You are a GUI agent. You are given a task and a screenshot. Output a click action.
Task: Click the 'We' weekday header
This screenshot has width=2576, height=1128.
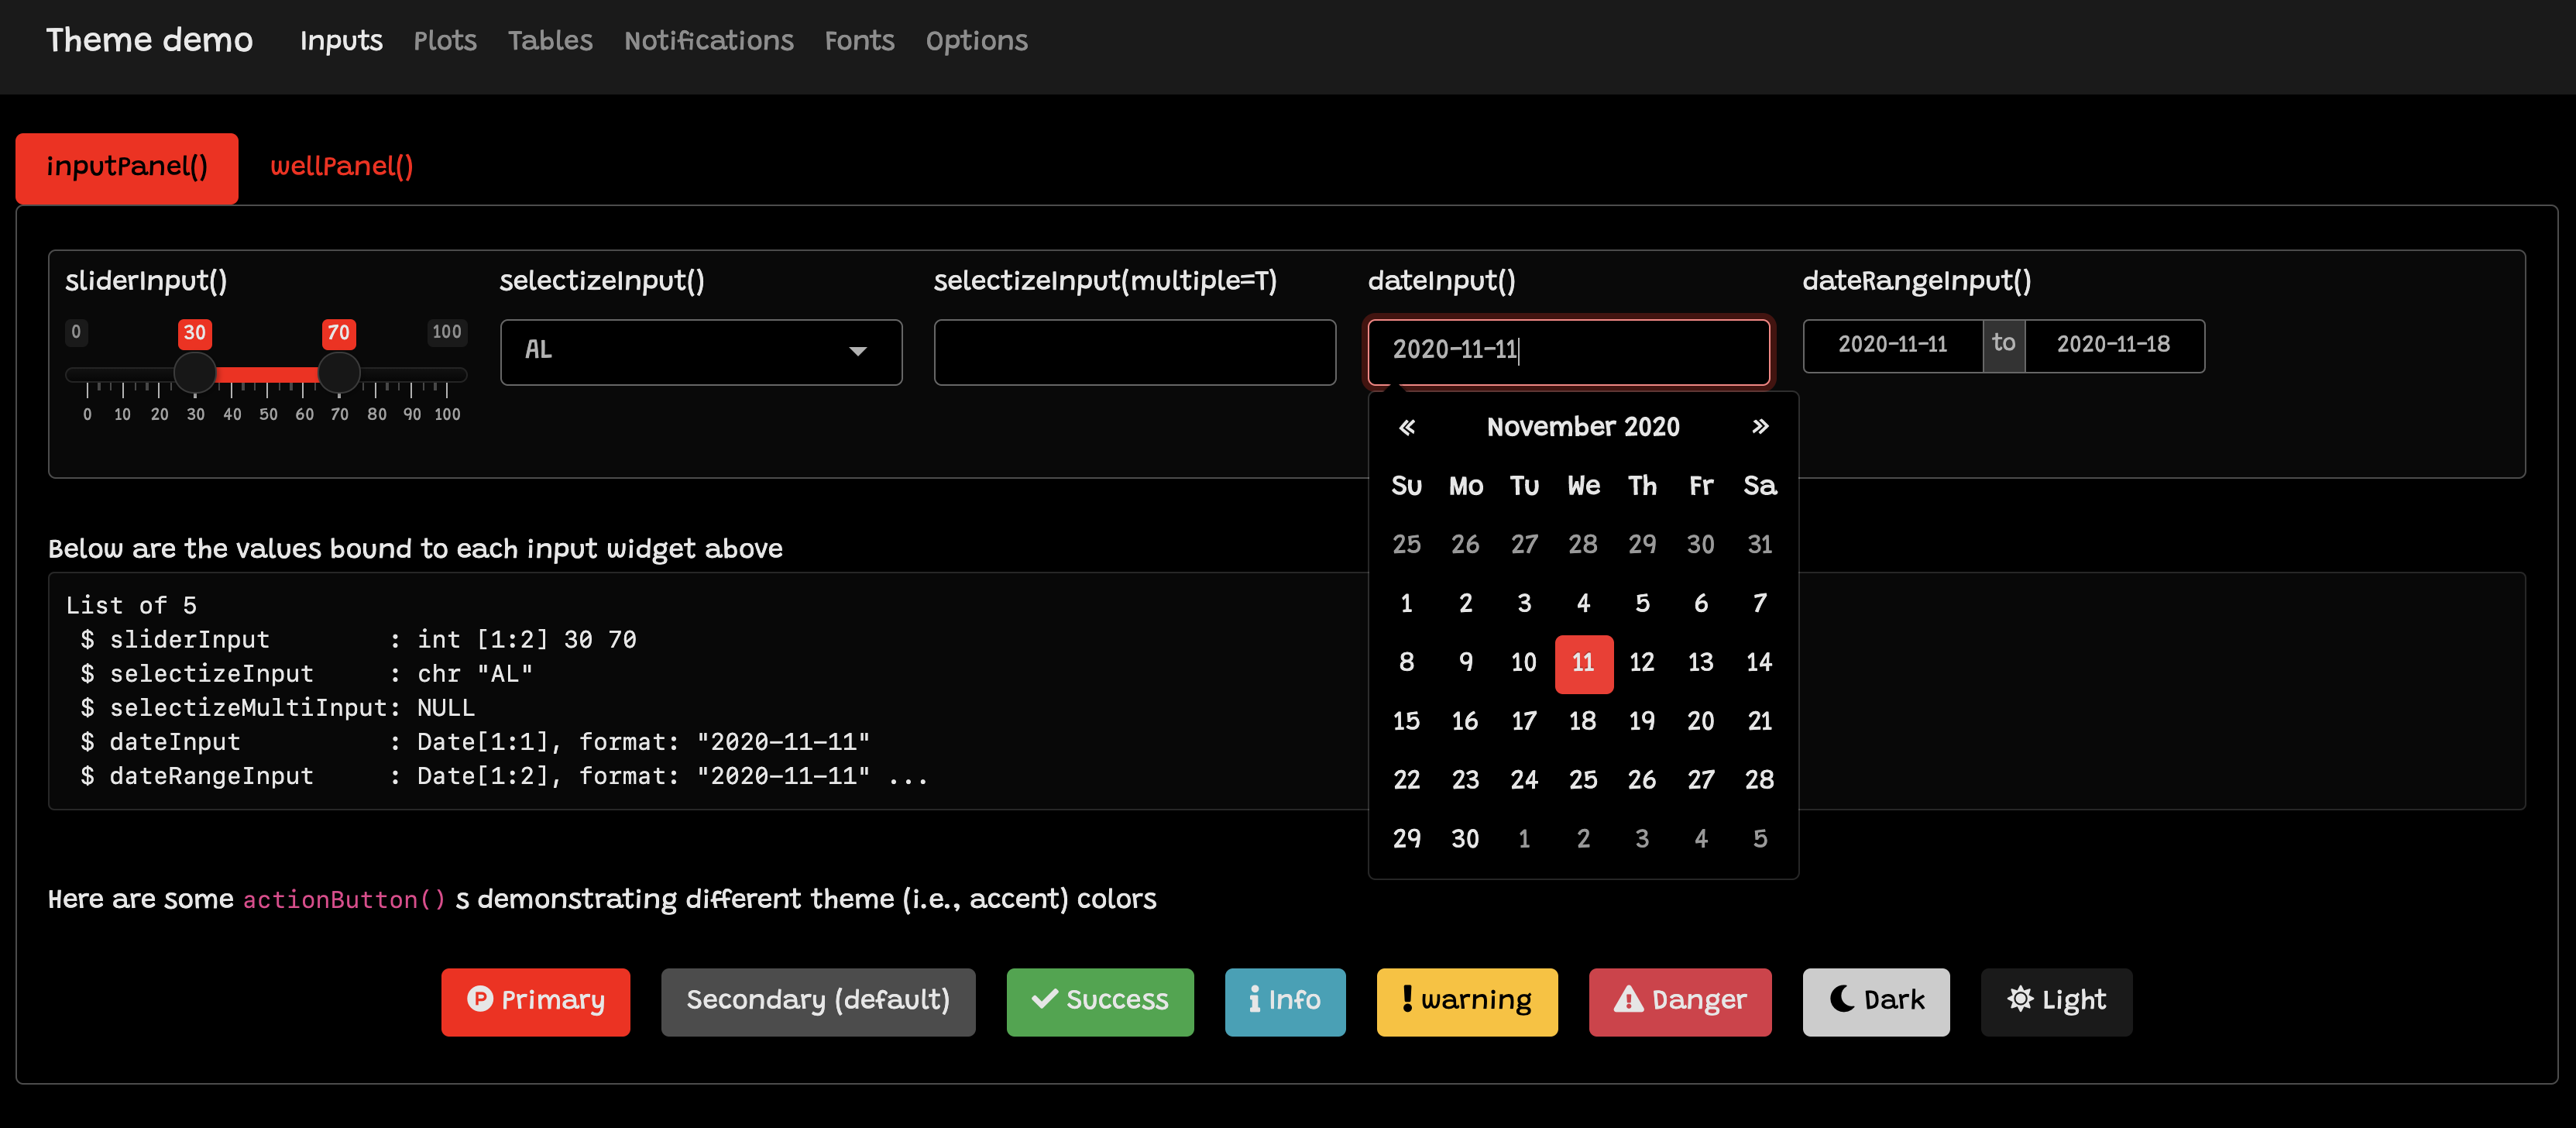(1583, 486)
